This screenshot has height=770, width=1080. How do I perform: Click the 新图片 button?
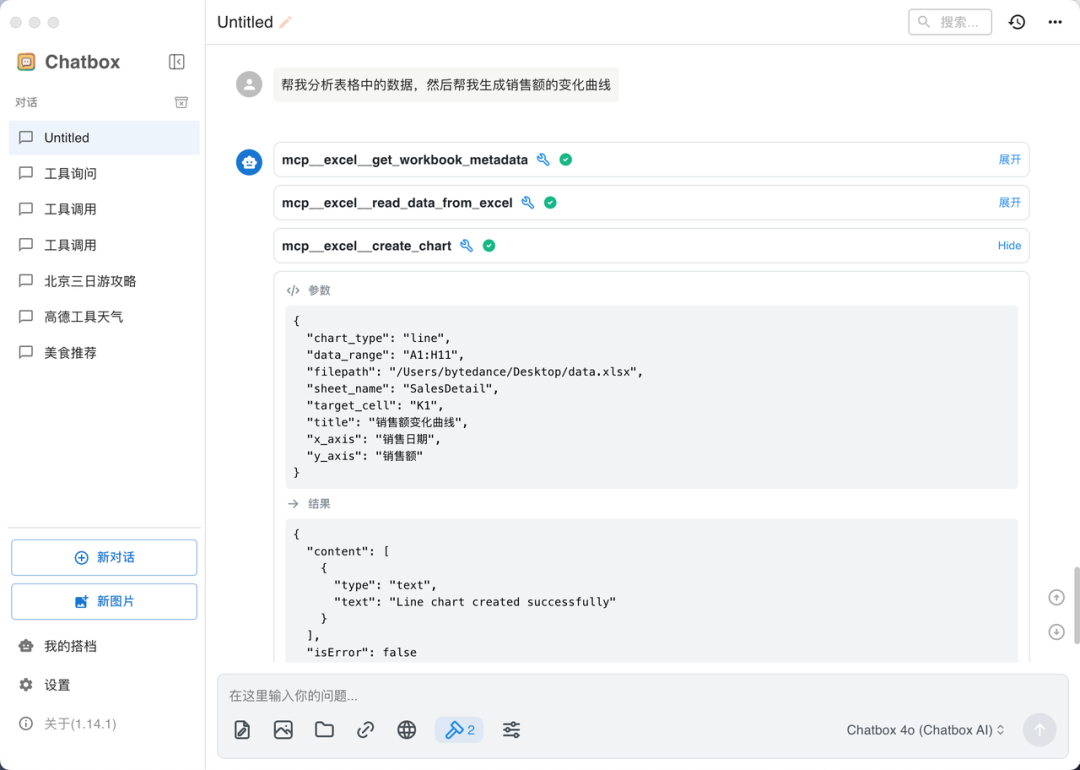pyautogui.click(x=104, y=602)
